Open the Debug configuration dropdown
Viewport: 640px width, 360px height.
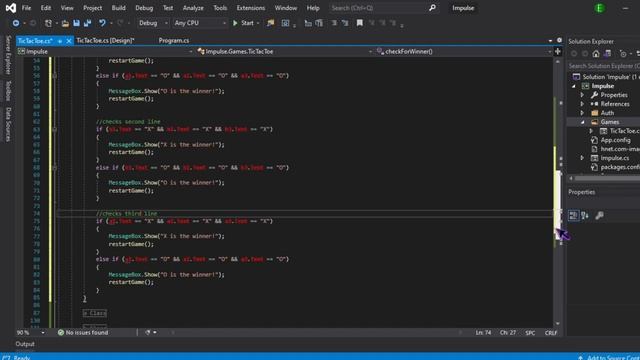(152, 23)
